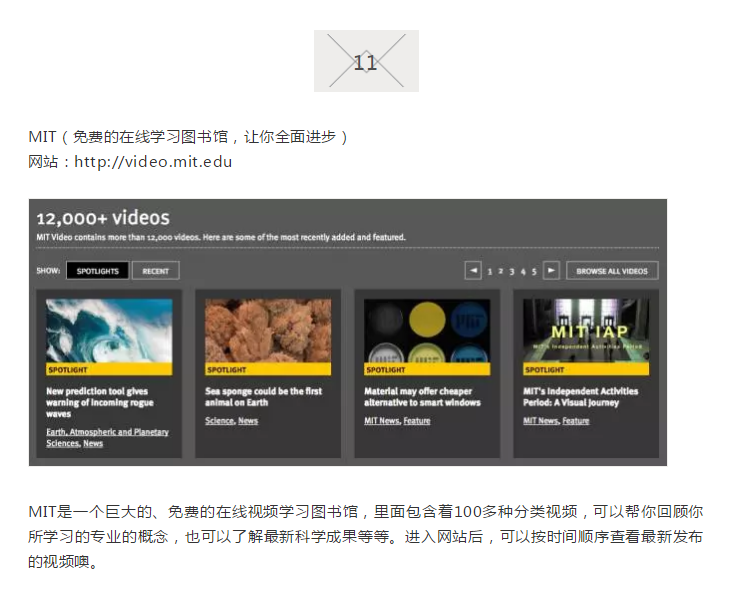The image size is (736, 615).
Task: Open Earth, Atmospheric and Planetary Sciences link
Action: [x=107, y=438]
